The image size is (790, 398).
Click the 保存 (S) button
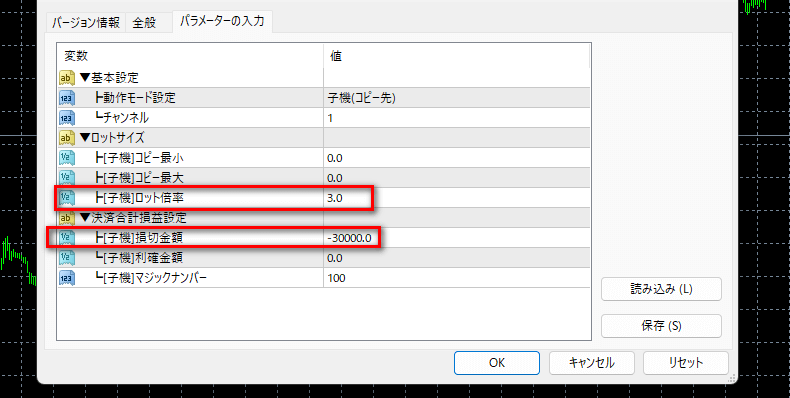662,326
